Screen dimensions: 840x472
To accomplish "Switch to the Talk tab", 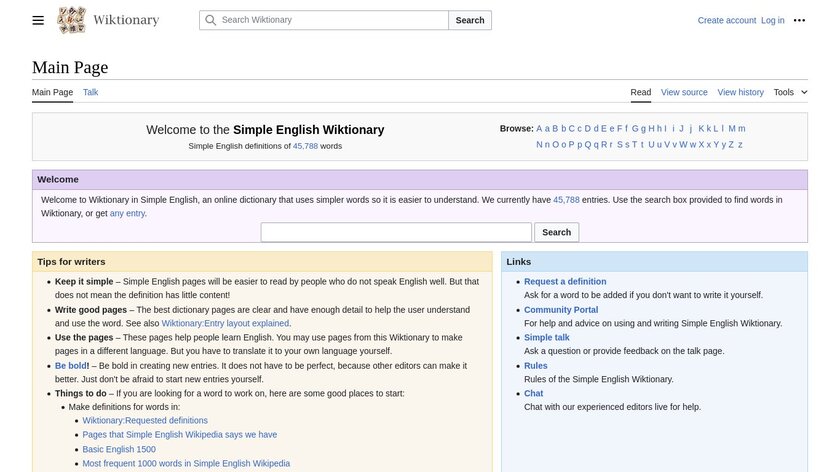I will point(90,92).
